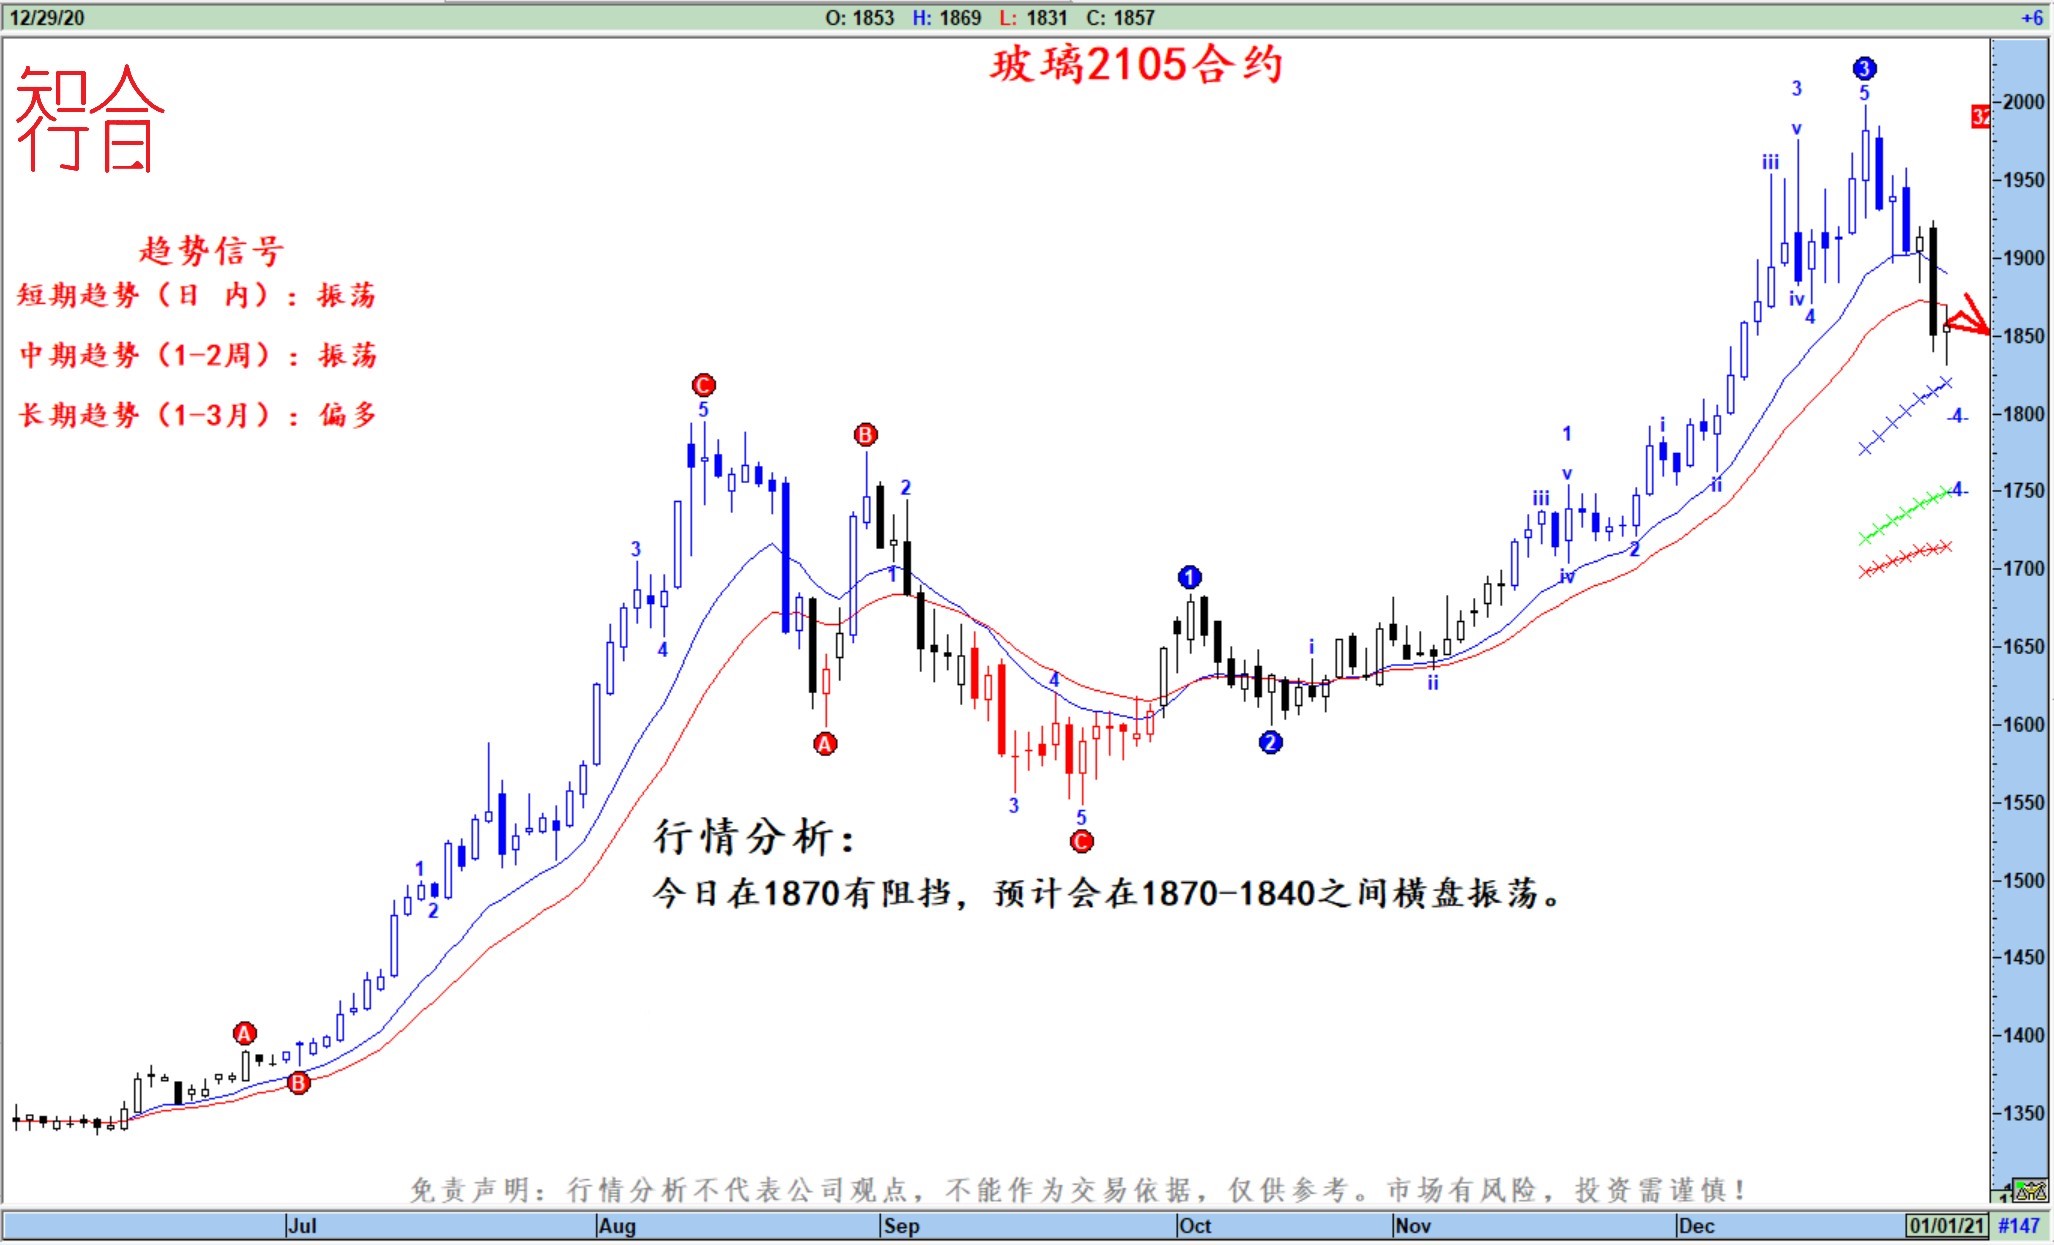Select the green X-marked projection line

pos(1904,514)
